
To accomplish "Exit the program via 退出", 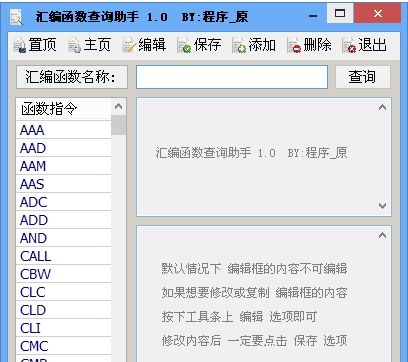I will click(364, 45).
